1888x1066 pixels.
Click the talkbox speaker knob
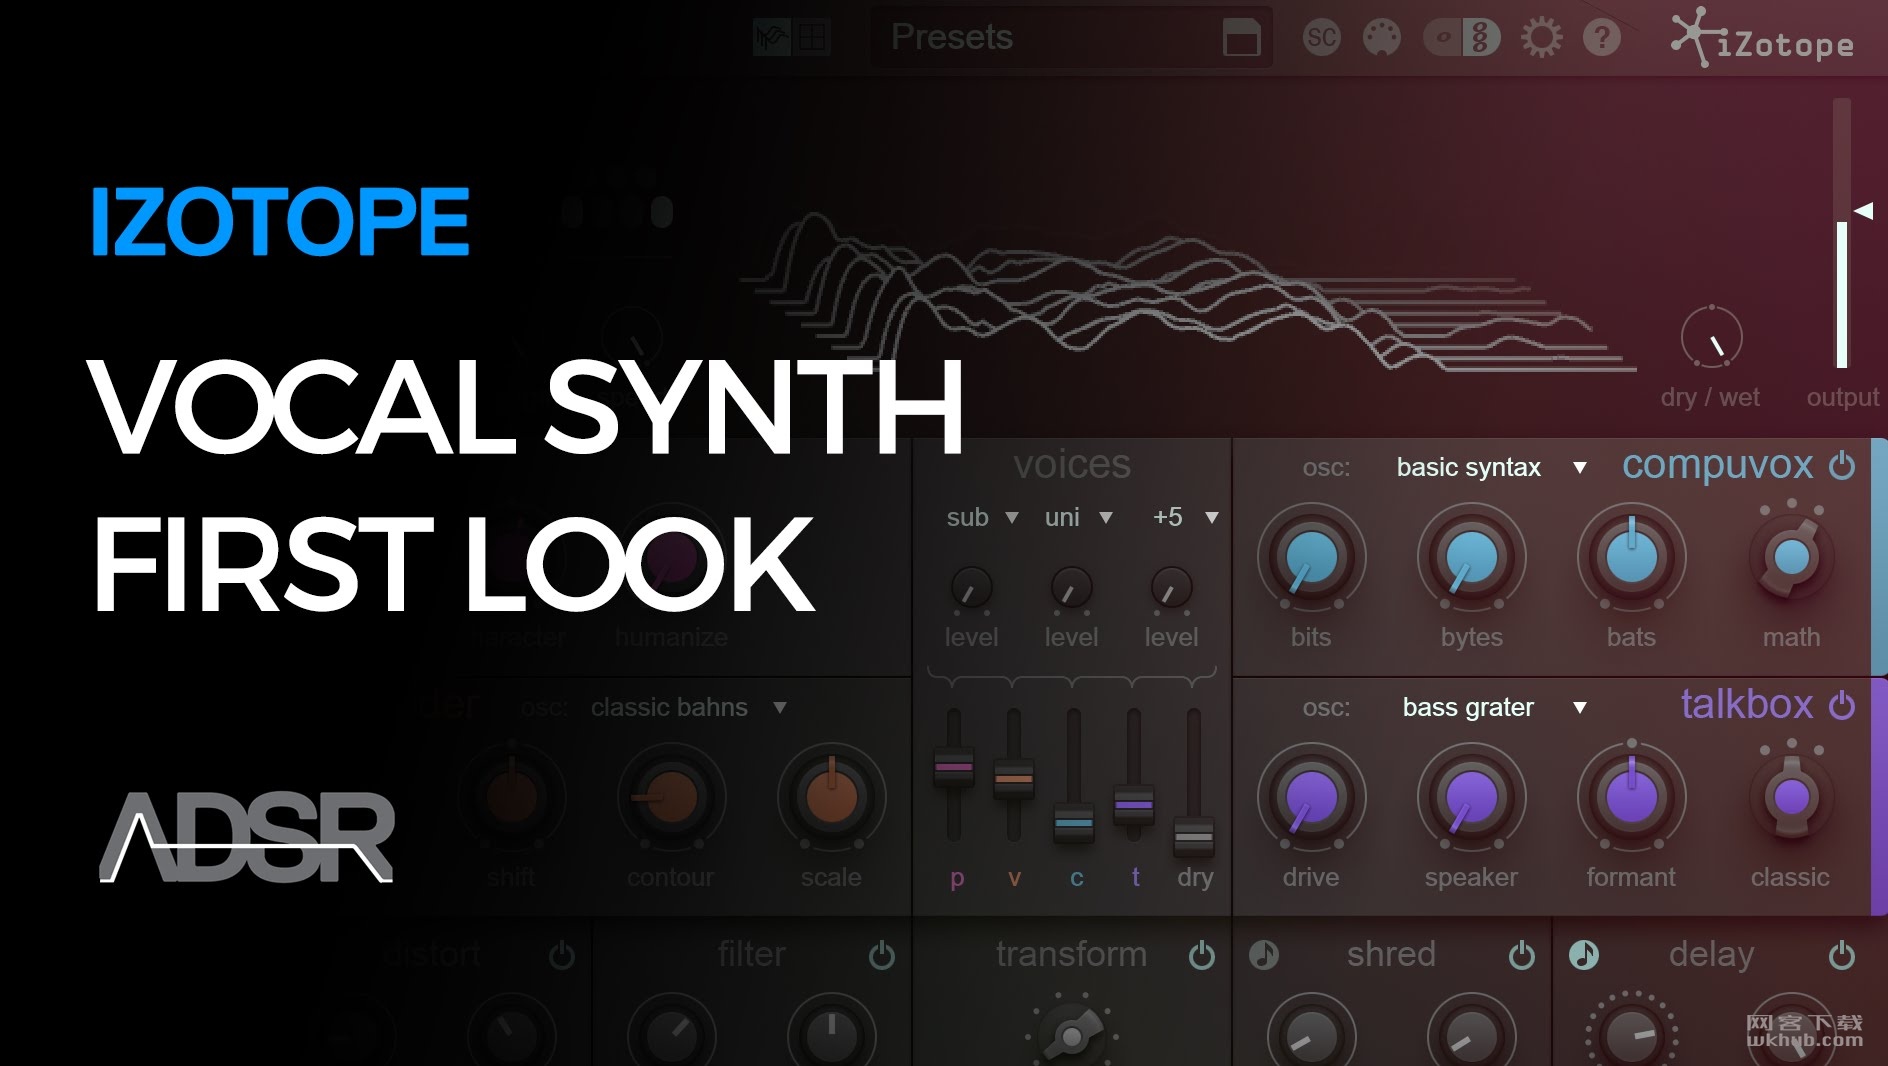coord(1471,798)
